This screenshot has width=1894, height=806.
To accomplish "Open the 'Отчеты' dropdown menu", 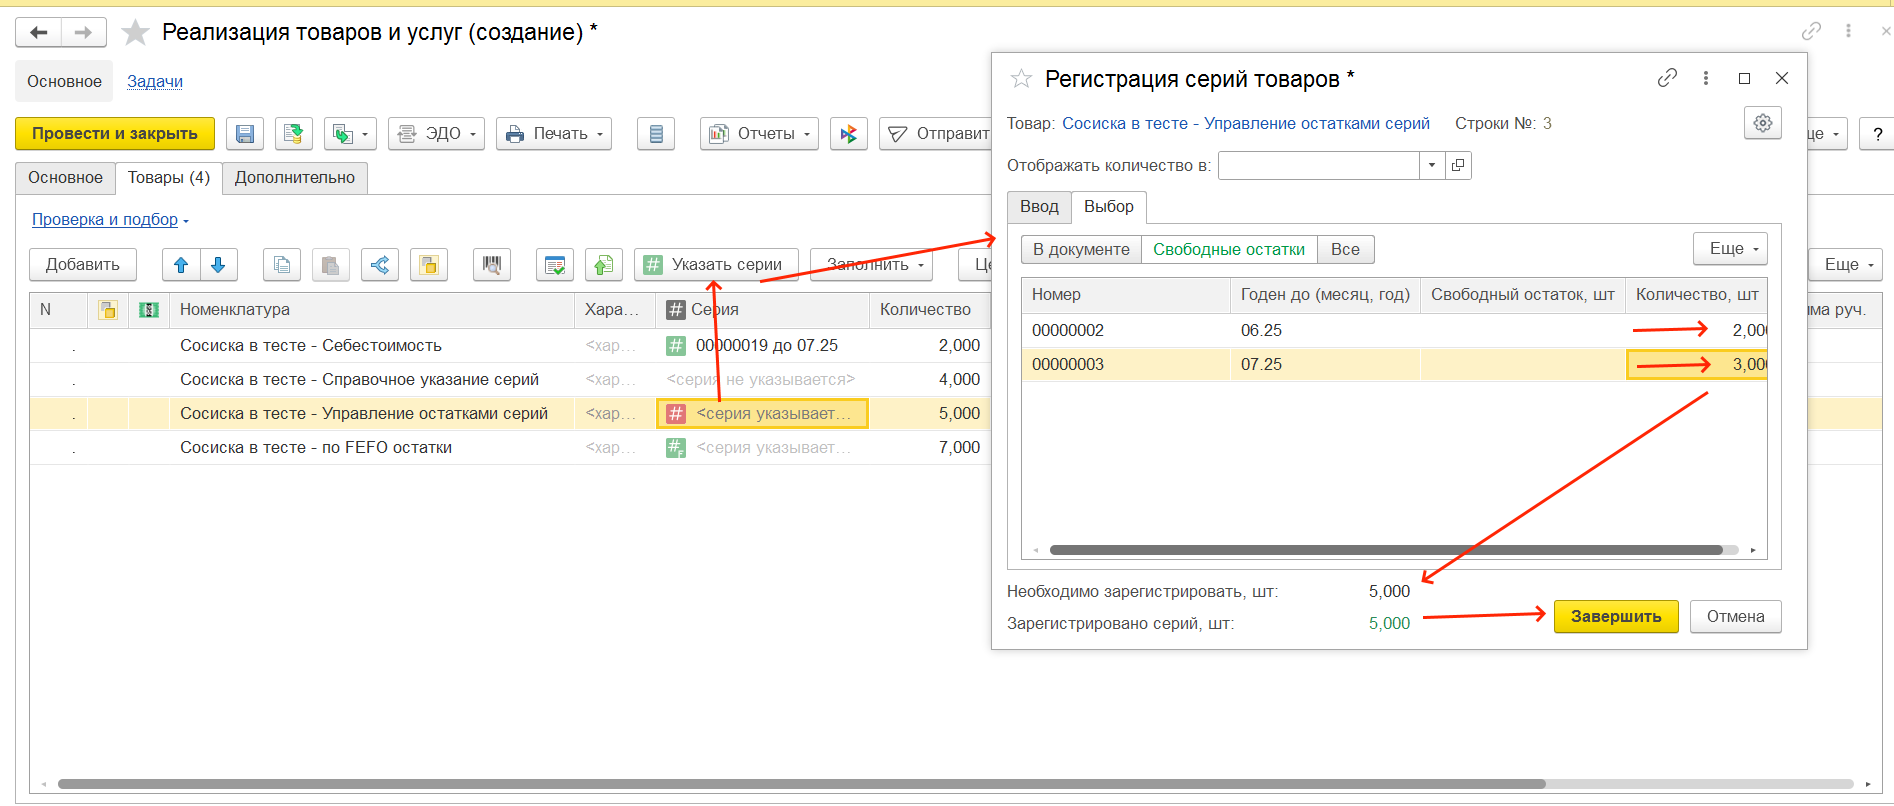I will [759, 134].
